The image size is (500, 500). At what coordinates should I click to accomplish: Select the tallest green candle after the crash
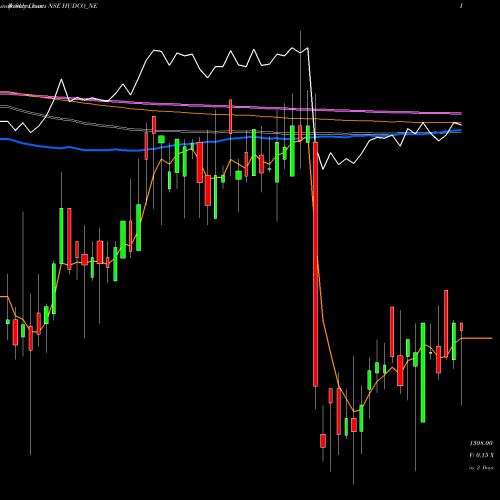click(x=423, y=373)
